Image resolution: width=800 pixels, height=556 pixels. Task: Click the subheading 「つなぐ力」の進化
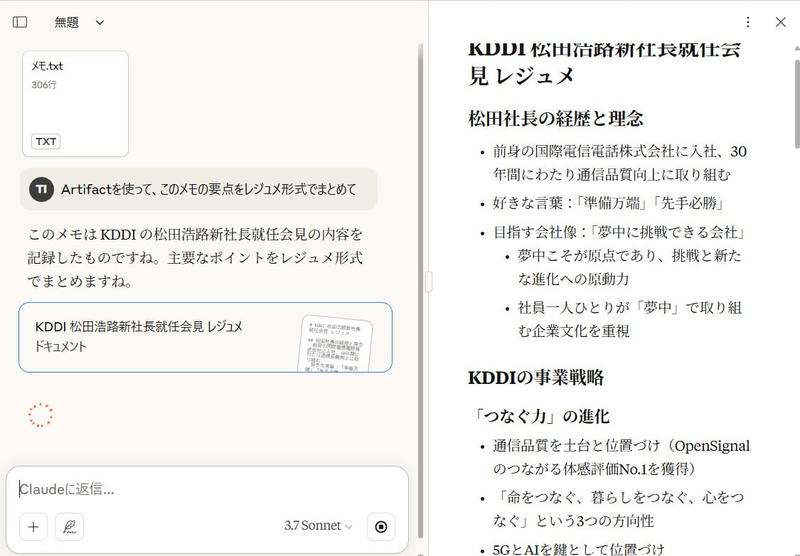[x=539, y=416]
